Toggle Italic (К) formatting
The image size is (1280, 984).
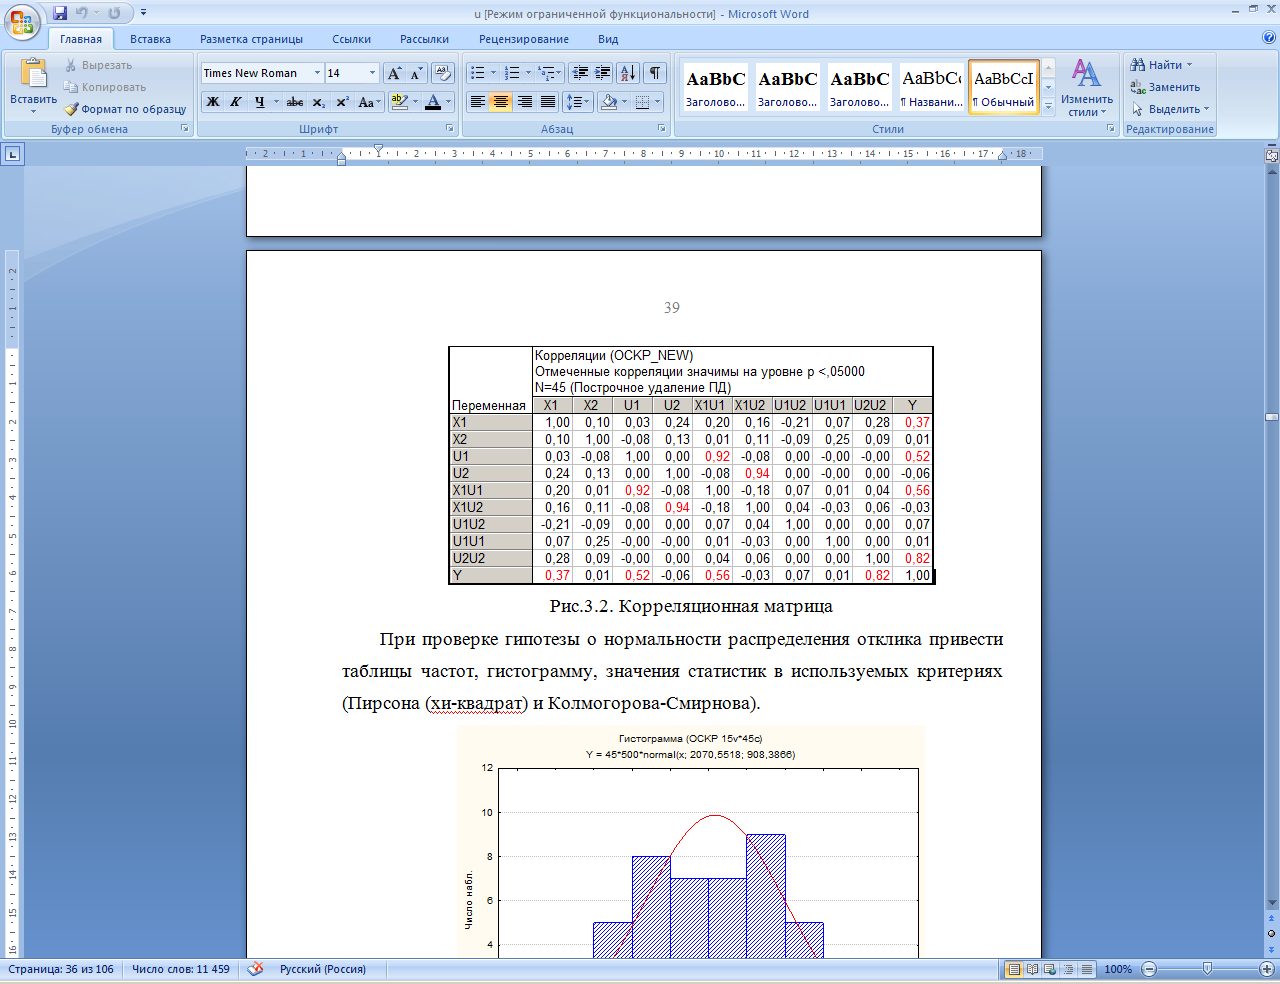pos(236,102)
